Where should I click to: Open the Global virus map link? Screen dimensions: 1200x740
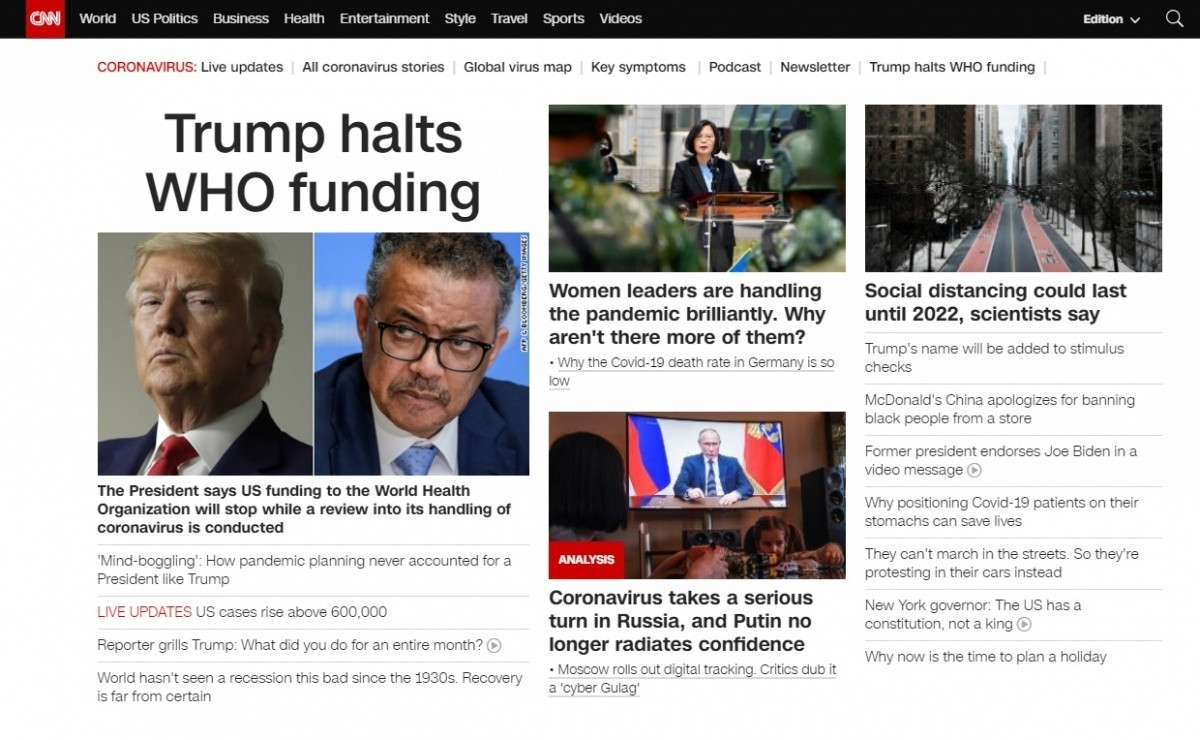point(518,67)
